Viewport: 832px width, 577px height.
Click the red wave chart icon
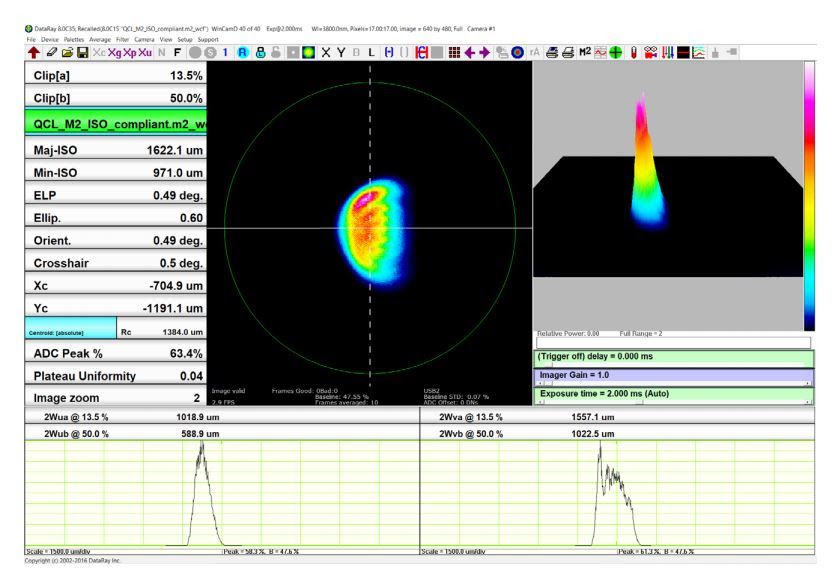tap(600, 52)
